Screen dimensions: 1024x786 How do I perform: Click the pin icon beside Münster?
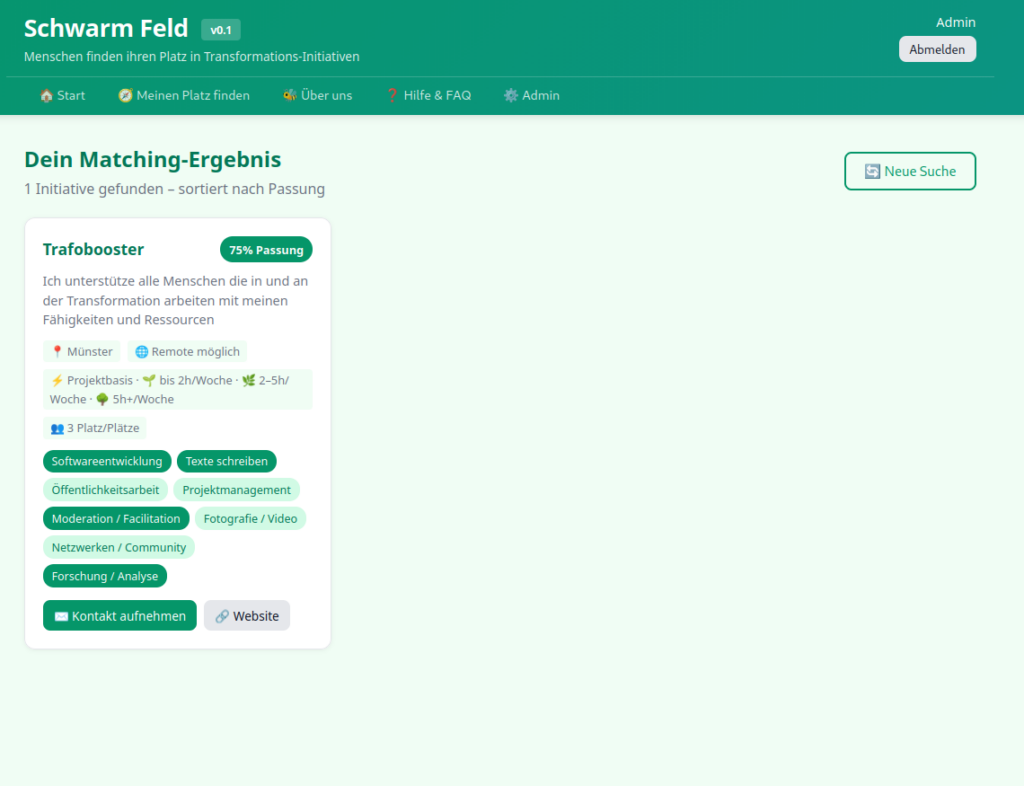57,352
